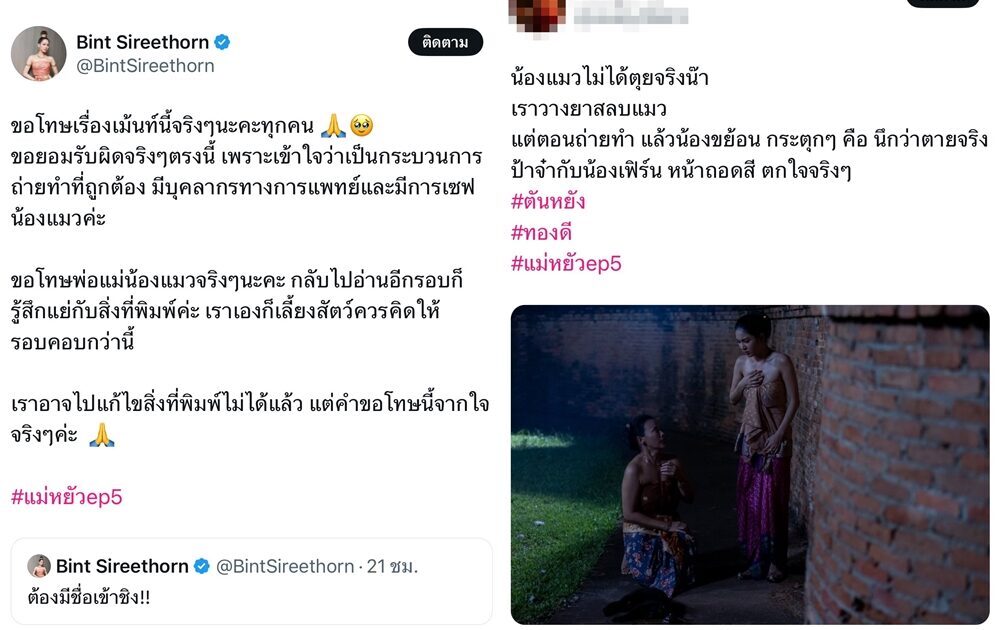1000x630 pixels.
Task: Open the Bint Sireethorn display name at top
Action: [x=142, y=42]
